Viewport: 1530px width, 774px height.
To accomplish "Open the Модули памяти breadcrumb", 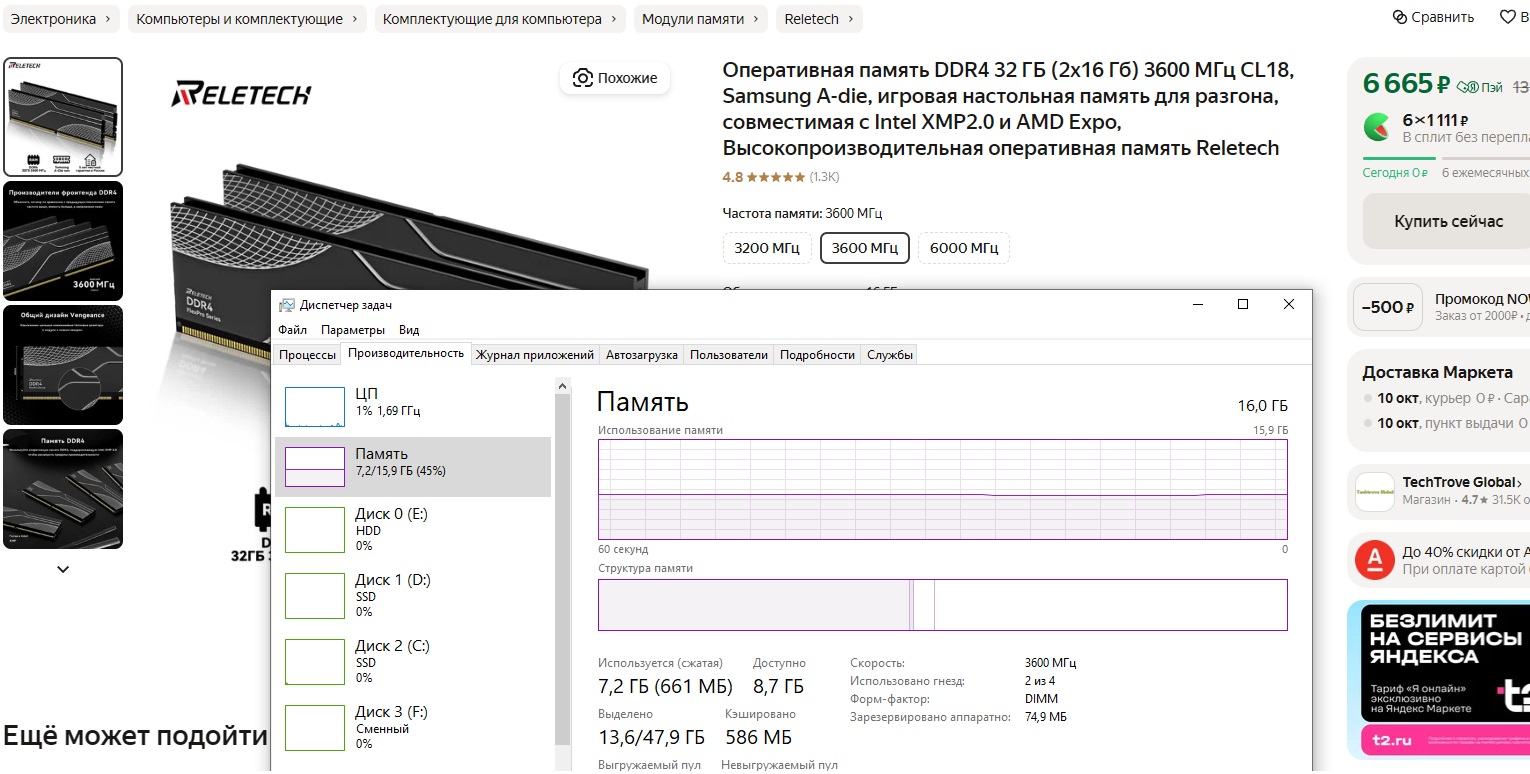I will [700, 19].
